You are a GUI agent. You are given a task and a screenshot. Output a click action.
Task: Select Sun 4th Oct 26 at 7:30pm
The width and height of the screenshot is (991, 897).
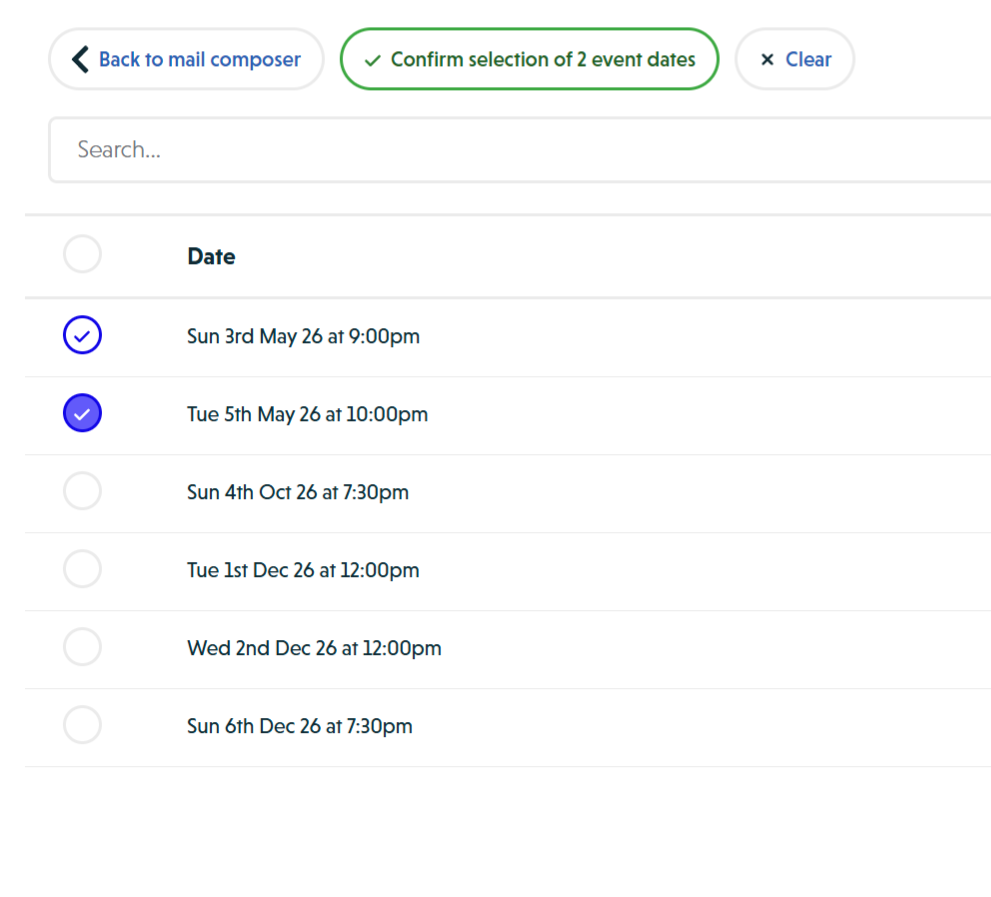(x=82, y=490)
